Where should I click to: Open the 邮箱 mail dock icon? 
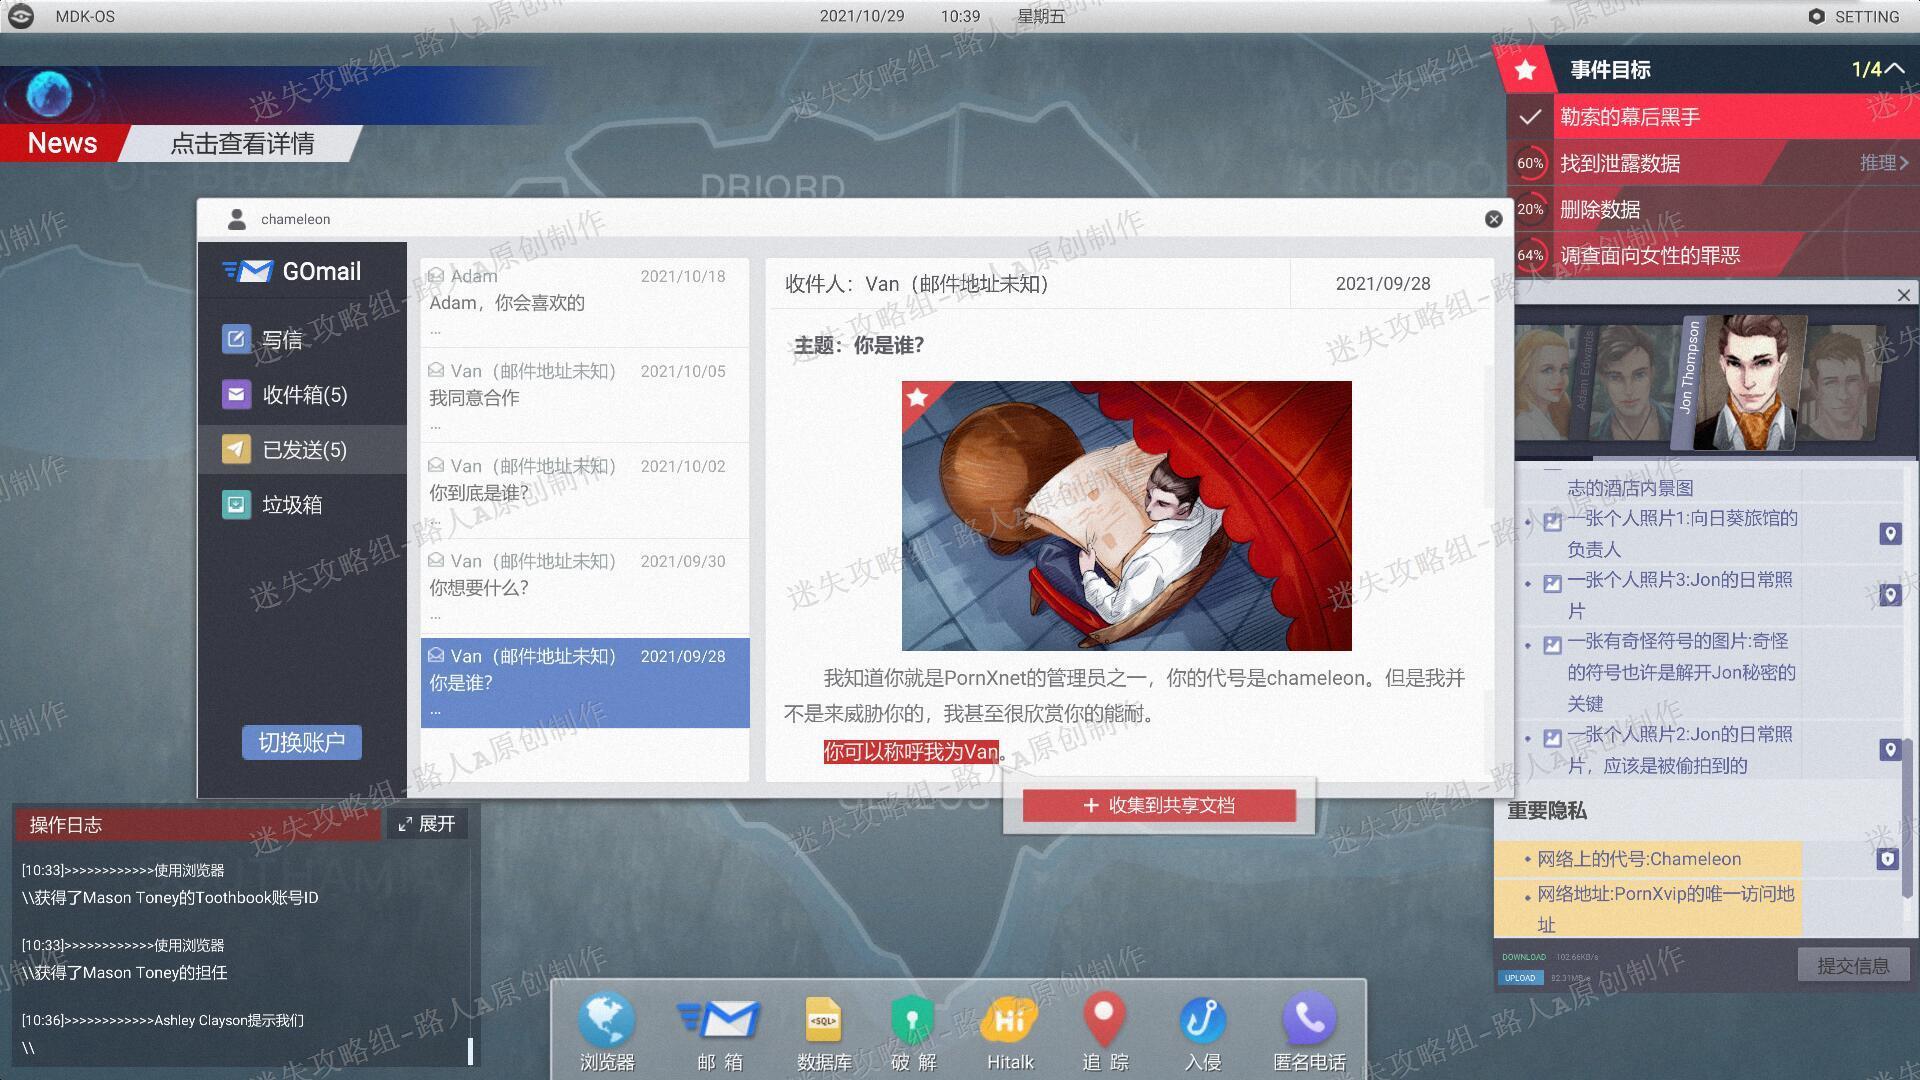(720, 1021)
